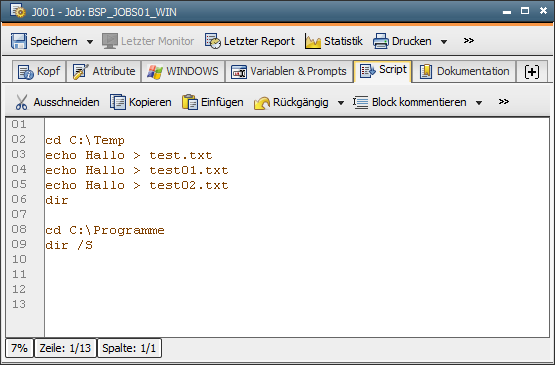Click the [+] add tab button
Screen dimensions: 555x365
pos(532,72)
